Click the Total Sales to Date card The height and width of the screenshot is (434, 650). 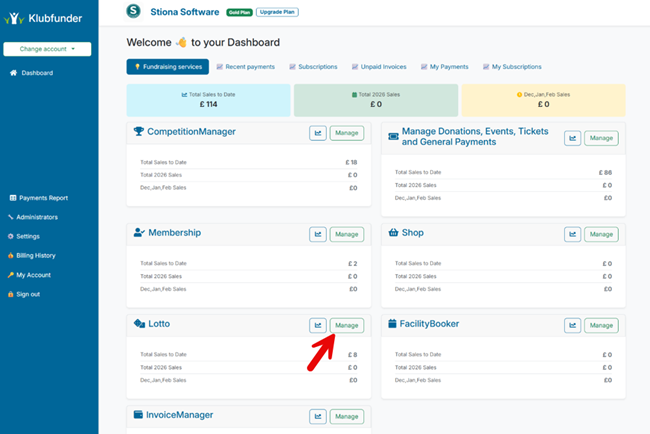tap(209, 100)
